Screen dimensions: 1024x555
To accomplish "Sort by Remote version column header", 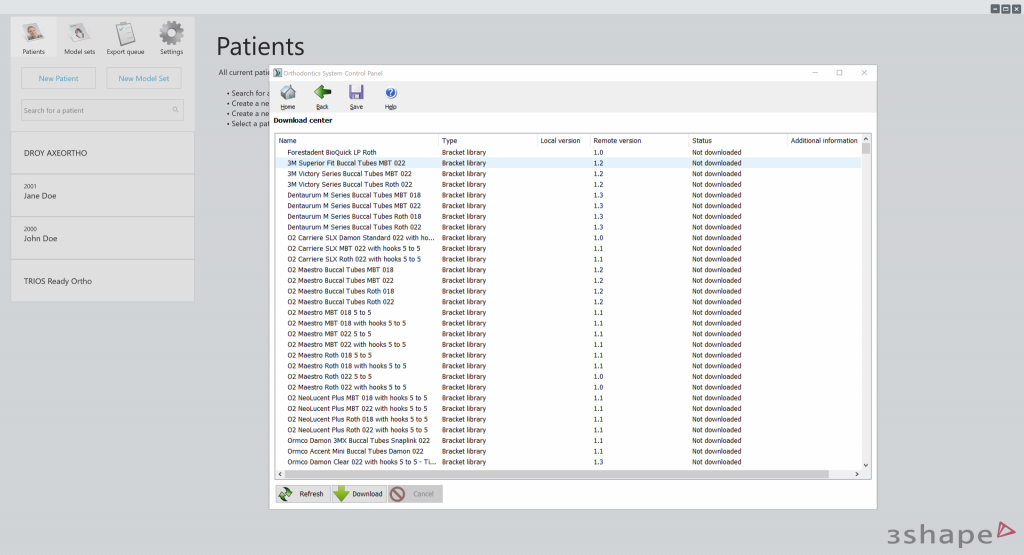I will 638,141.
